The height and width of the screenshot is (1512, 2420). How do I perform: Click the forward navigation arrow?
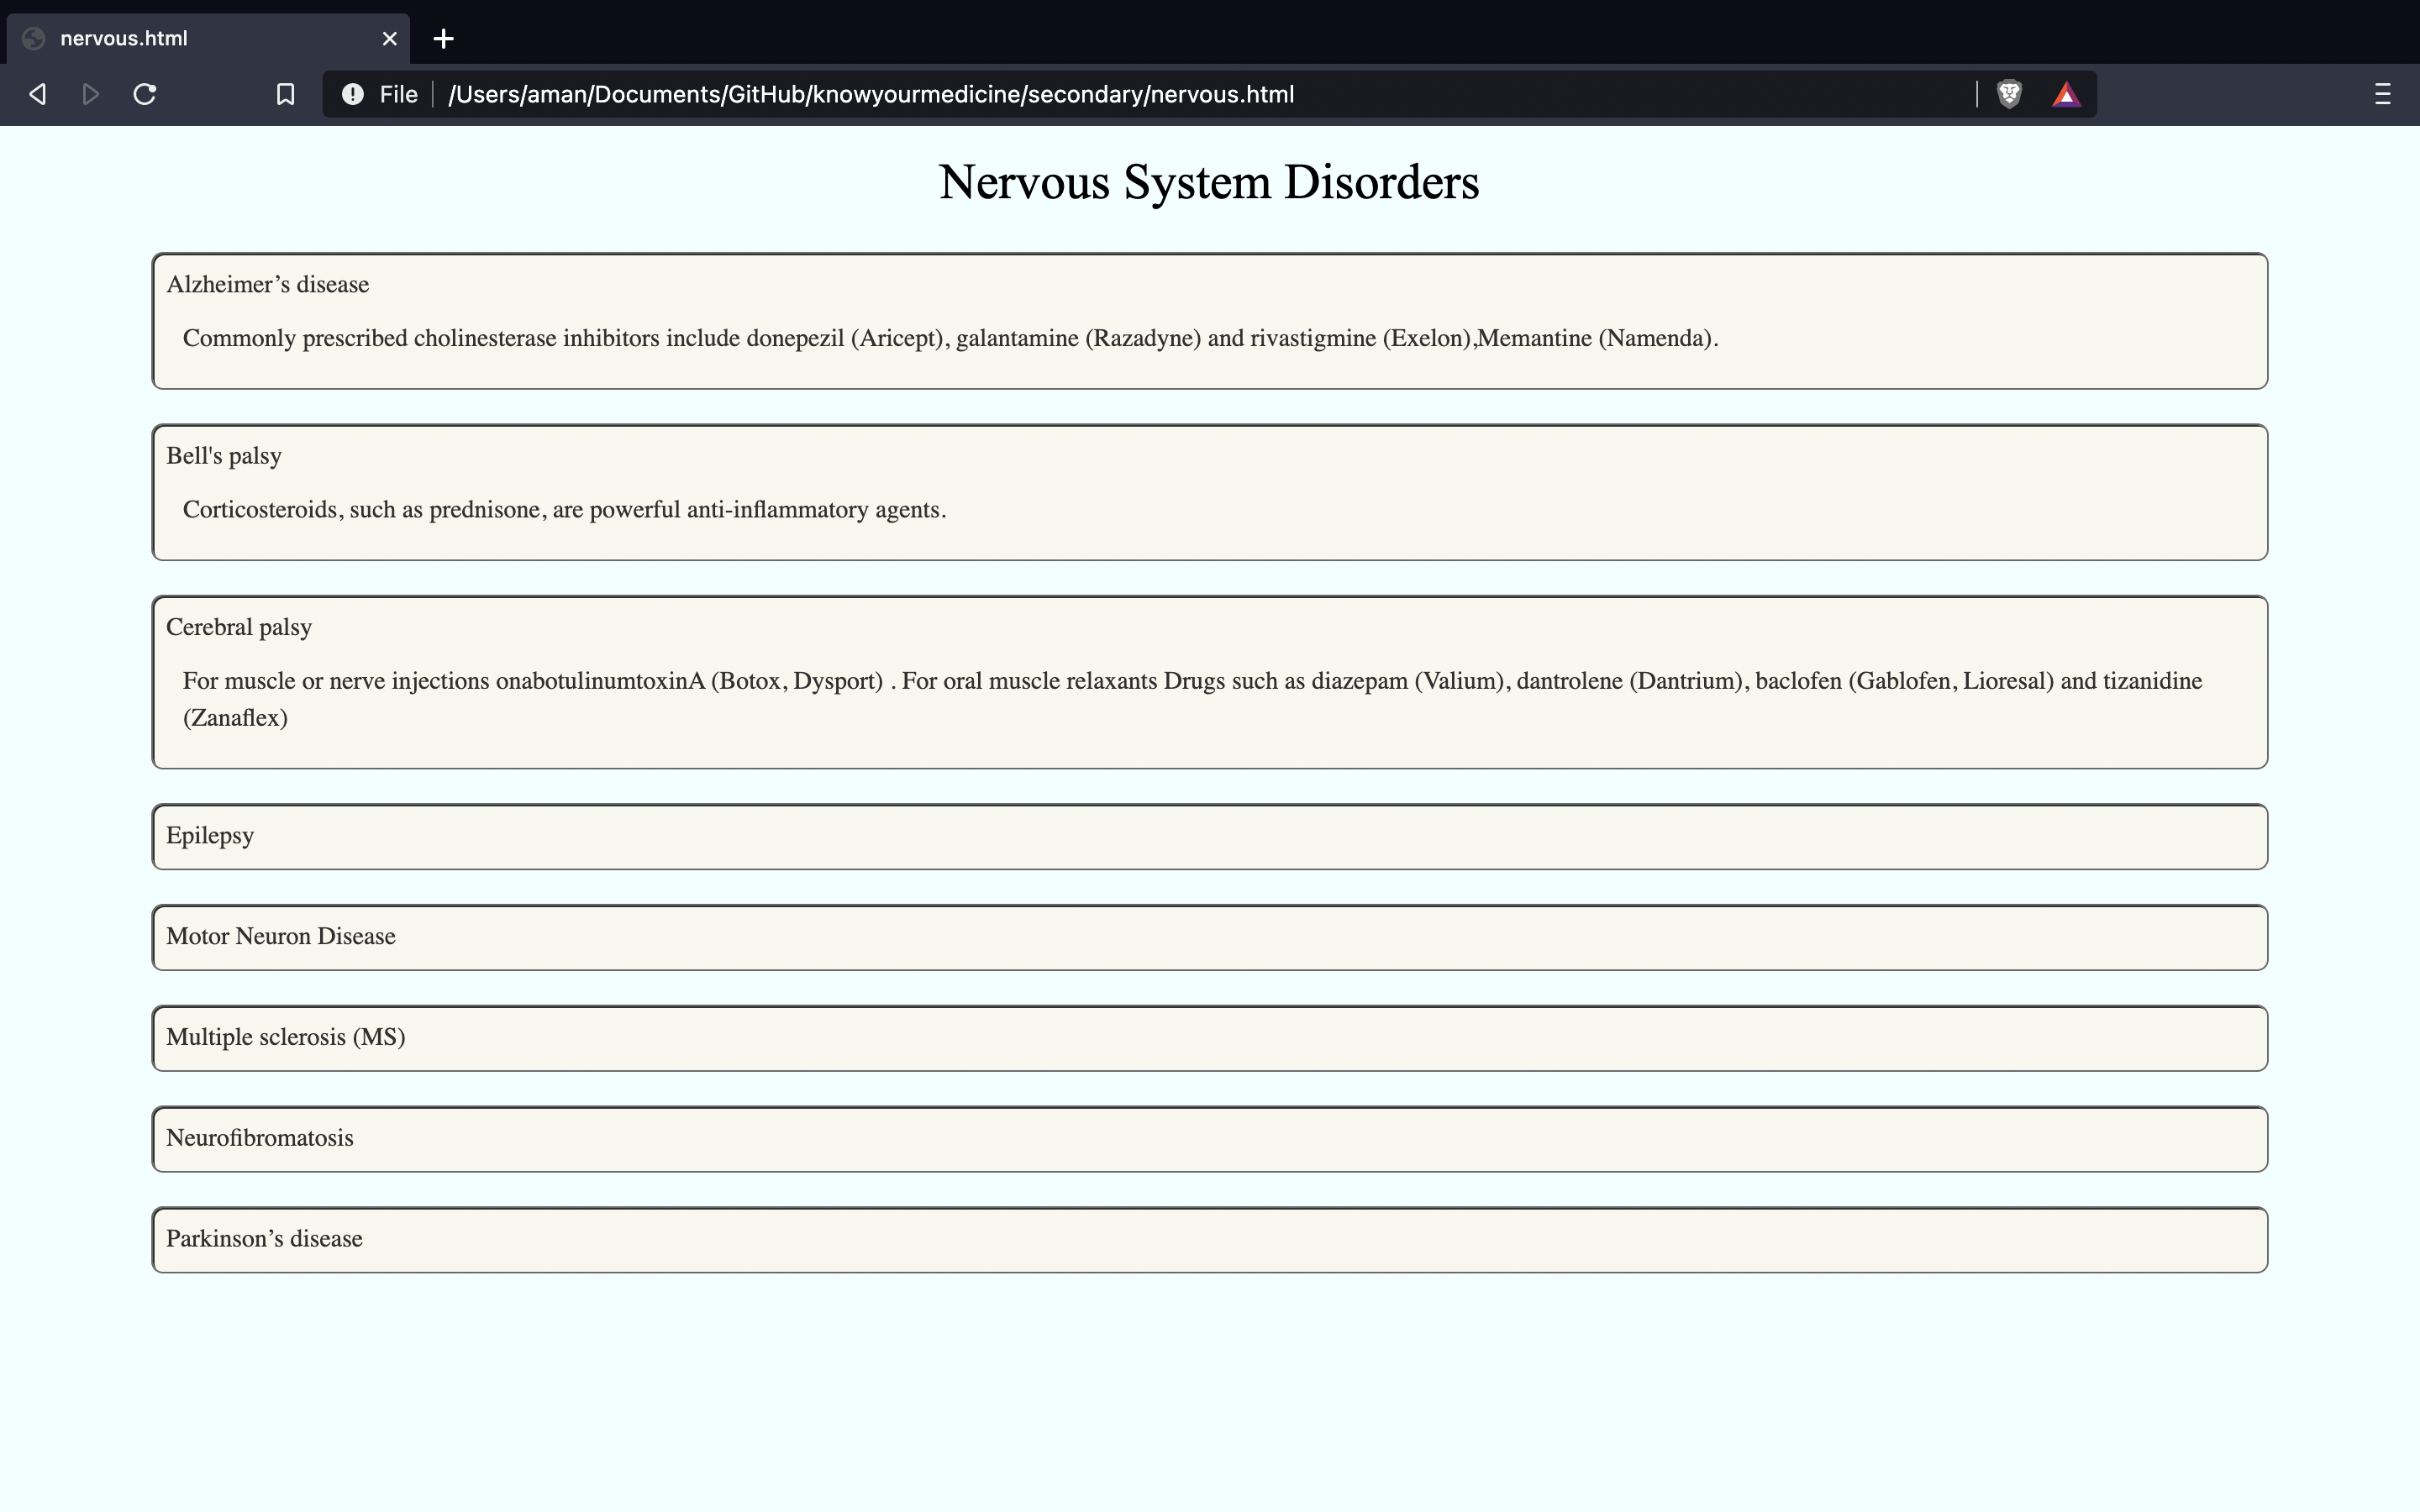coord(90,94)
